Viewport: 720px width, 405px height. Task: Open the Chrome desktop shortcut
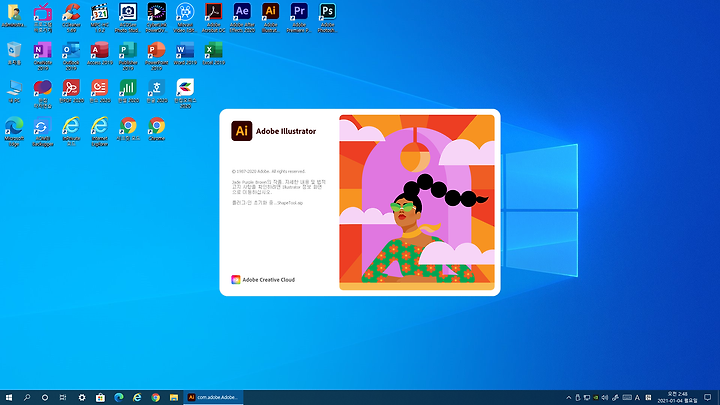(157, 129)
